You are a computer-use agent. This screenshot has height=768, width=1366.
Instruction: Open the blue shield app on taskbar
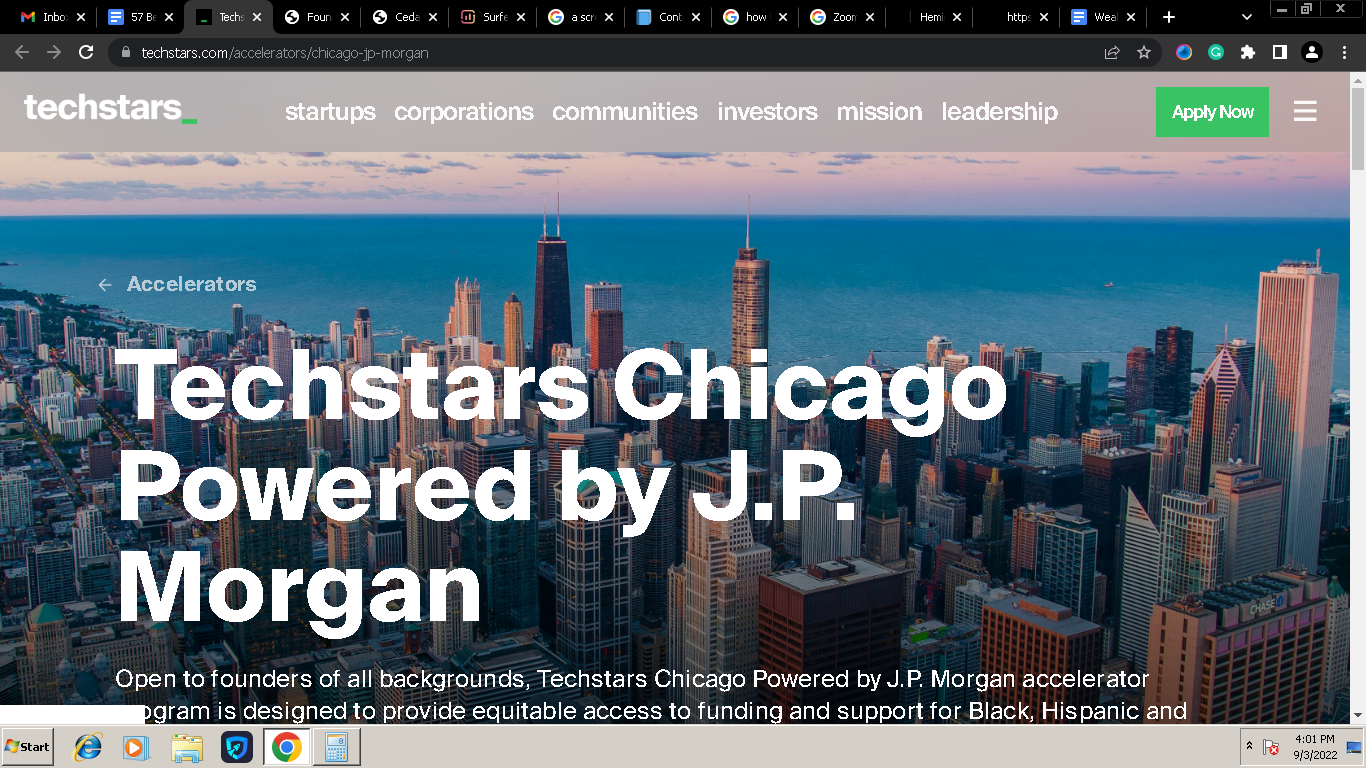[237, 747]
